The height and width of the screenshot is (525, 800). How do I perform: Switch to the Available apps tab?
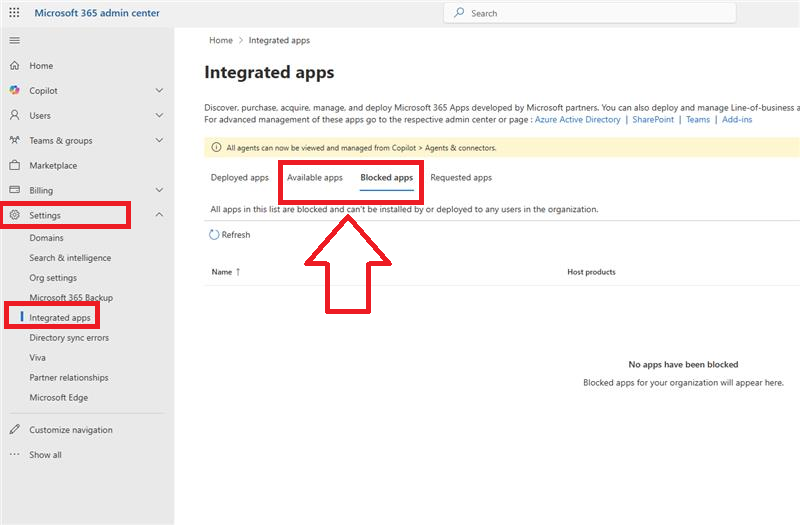pyautogui.click(x=315, y=178)
